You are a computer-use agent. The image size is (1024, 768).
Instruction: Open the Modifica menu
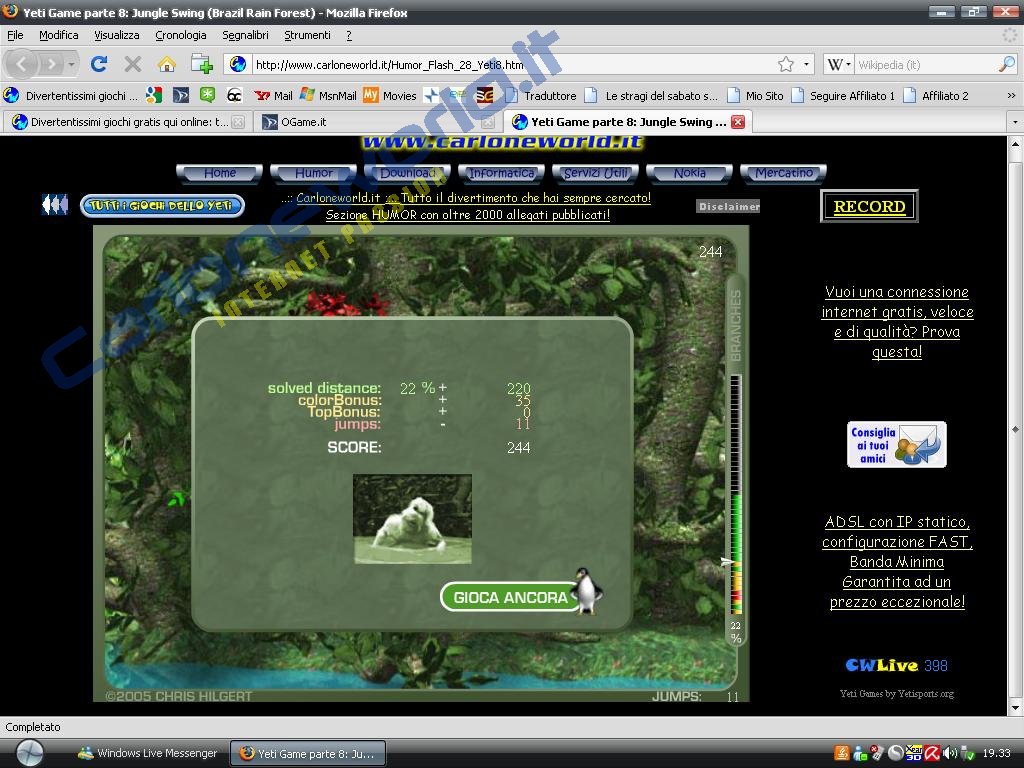[59, 35]
